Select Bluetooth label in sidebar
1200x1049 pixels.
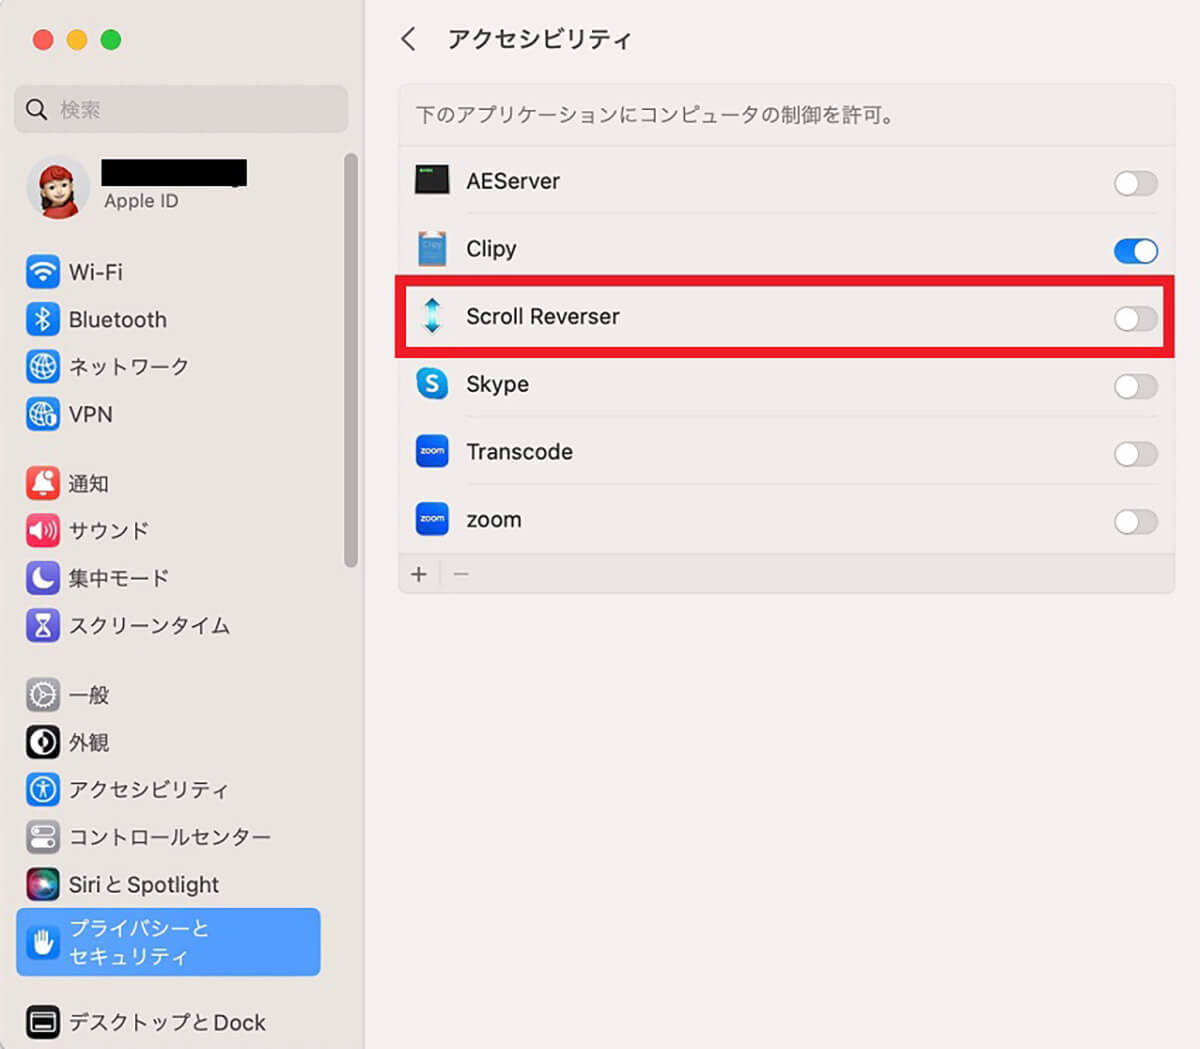point(118,320)
